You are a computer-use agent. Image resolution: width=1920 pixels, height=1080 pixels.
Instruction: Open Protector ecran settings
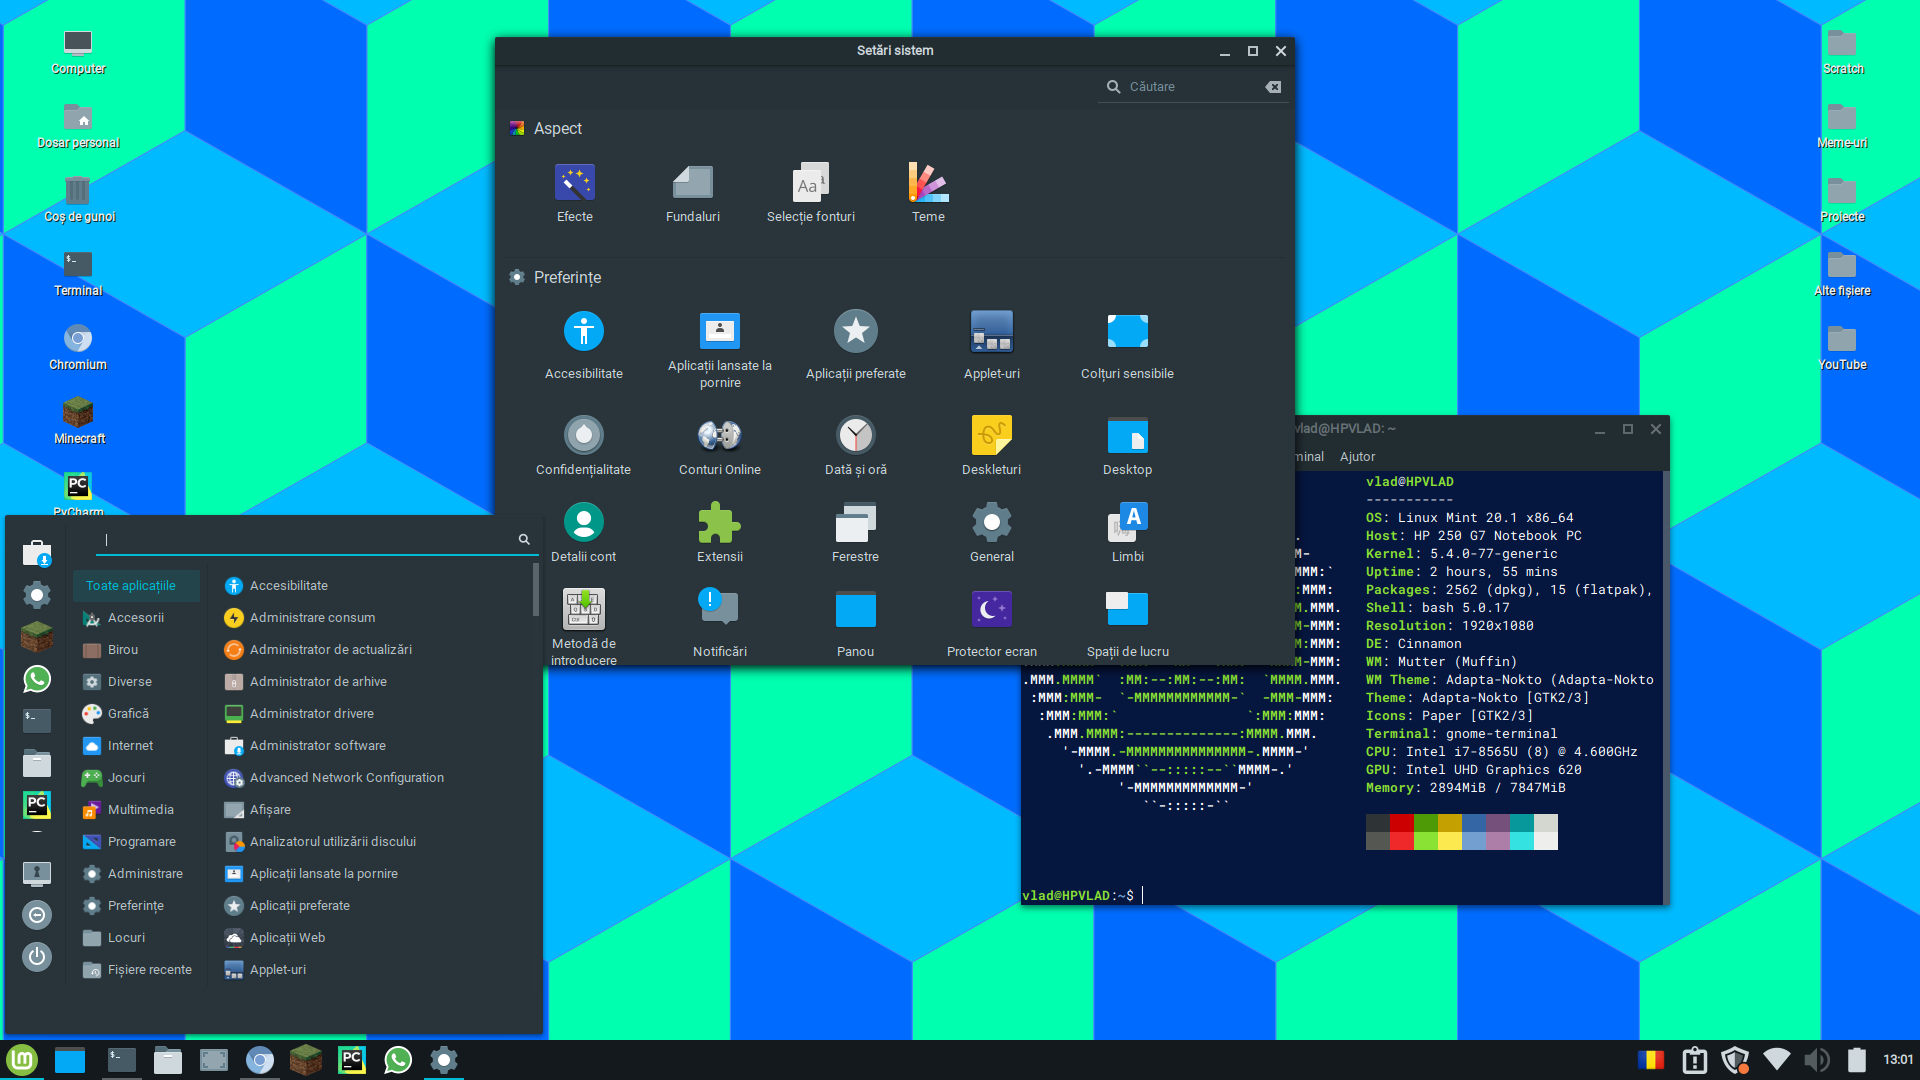(991, 610)
